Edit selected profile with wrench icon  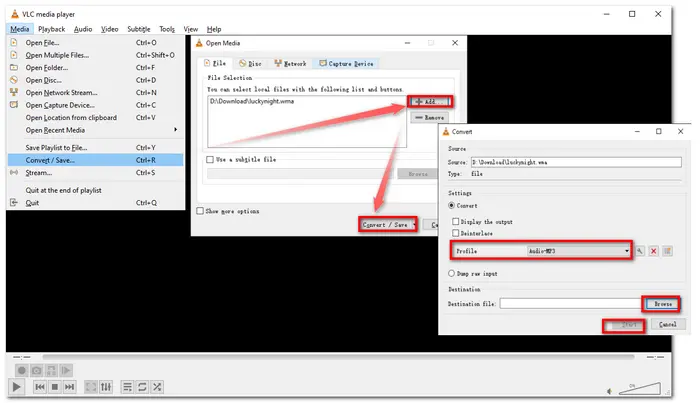click(640, 251)
